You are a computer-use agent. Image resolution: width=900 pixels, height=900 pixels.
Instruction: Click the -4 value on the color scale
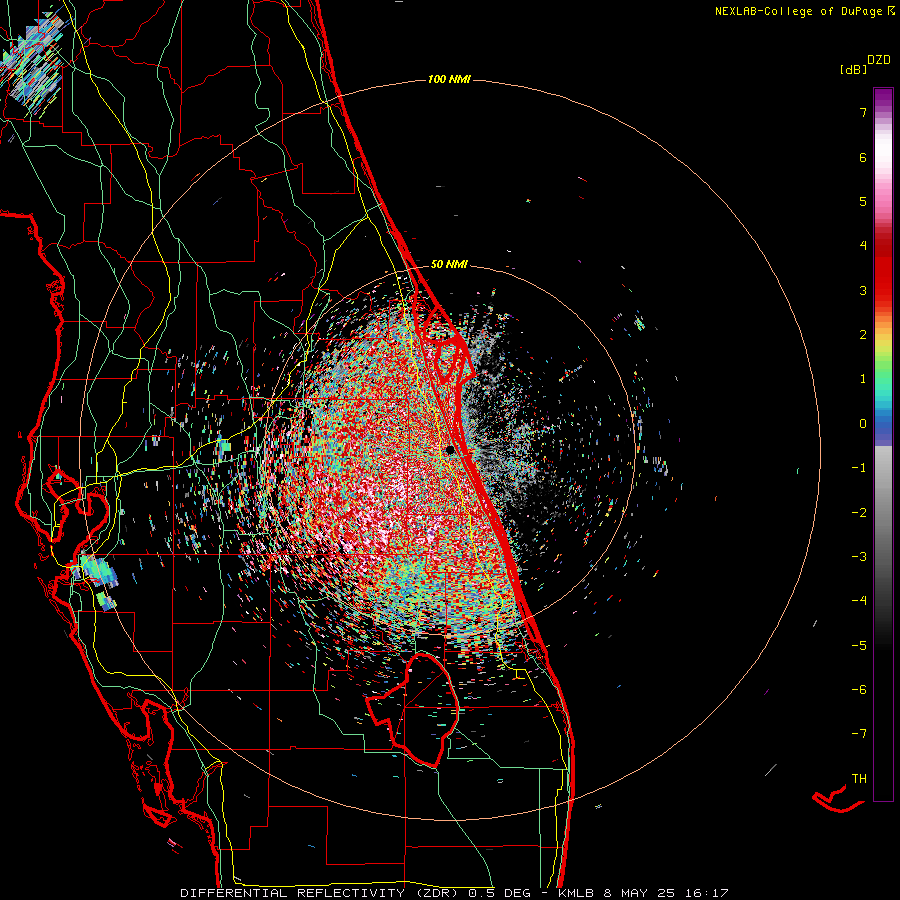pos(859,601)
